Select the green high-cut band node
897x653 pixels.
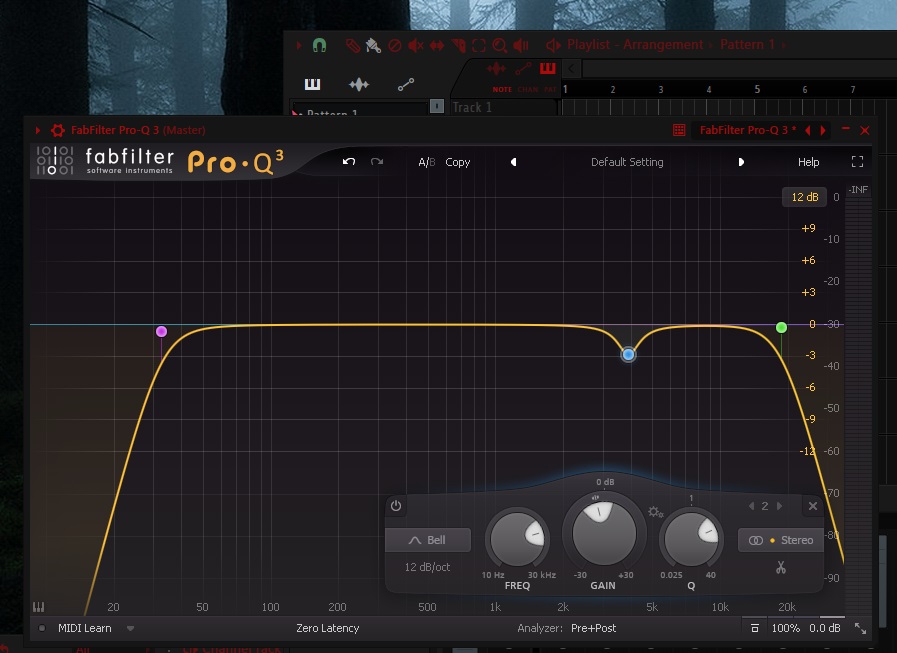(x=781, y=327)
